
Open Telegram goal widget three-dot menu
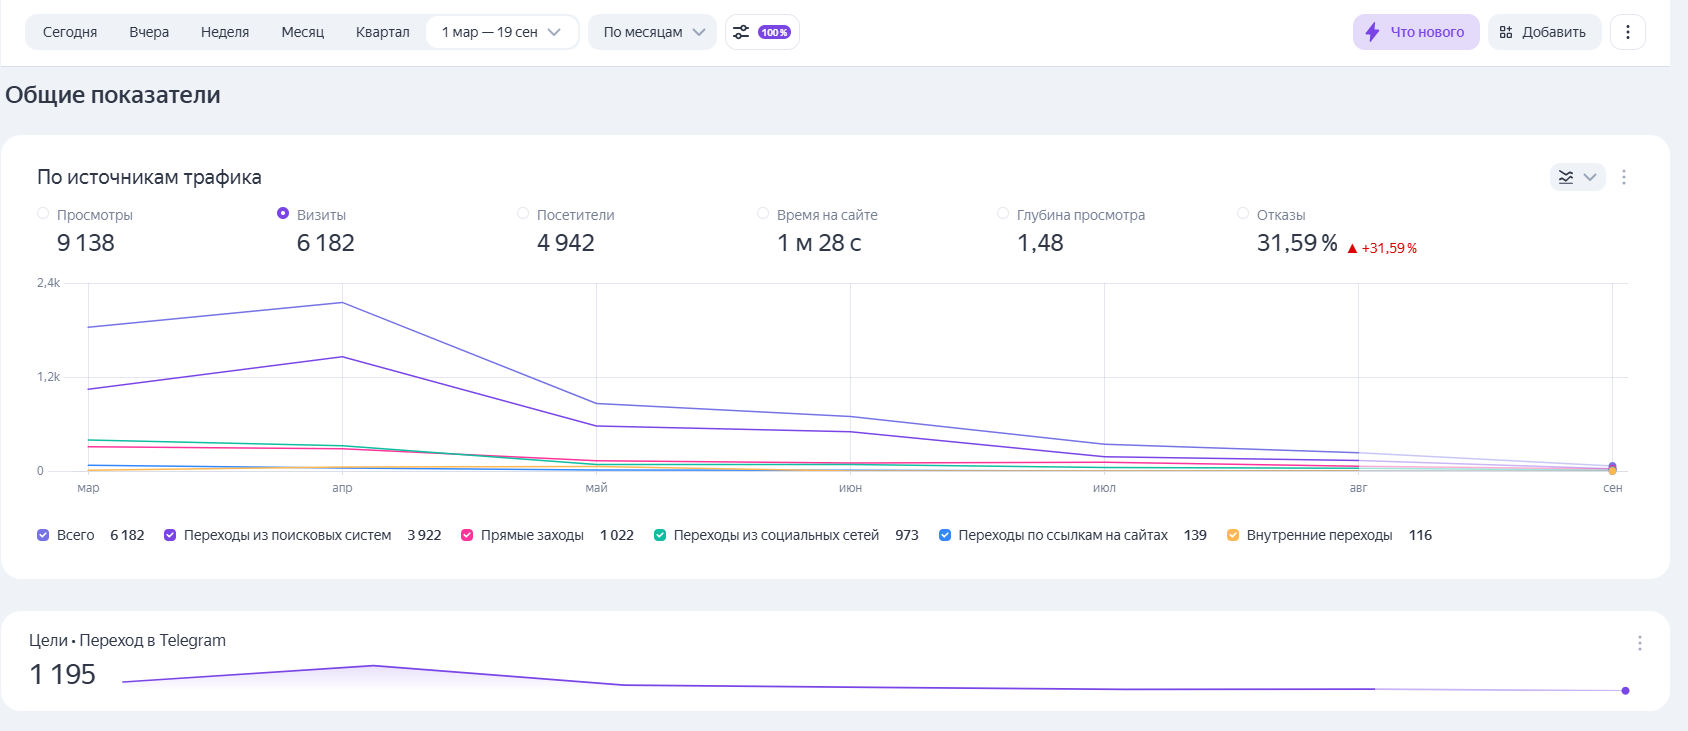tap(1639, 643)
